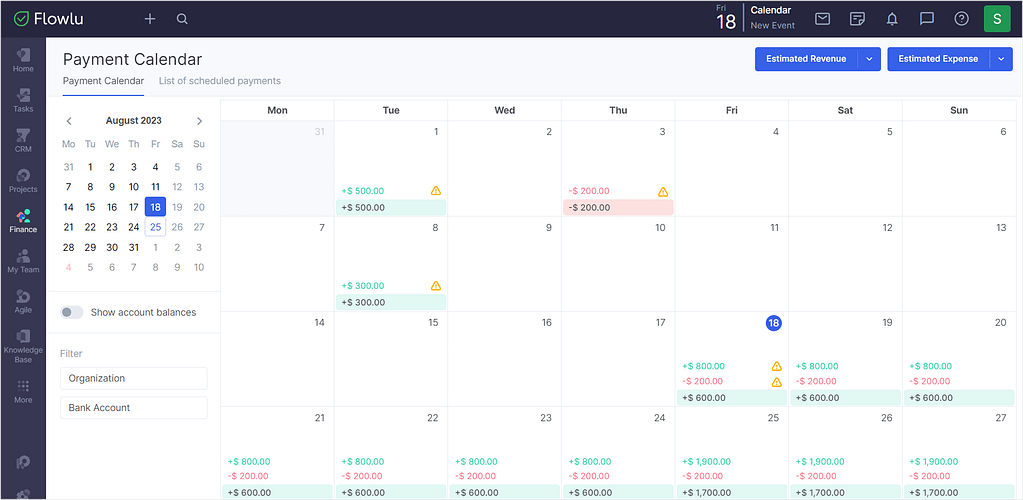
Task: Click +$ 800.00 revenue on August 23
Action: point(476,461)
